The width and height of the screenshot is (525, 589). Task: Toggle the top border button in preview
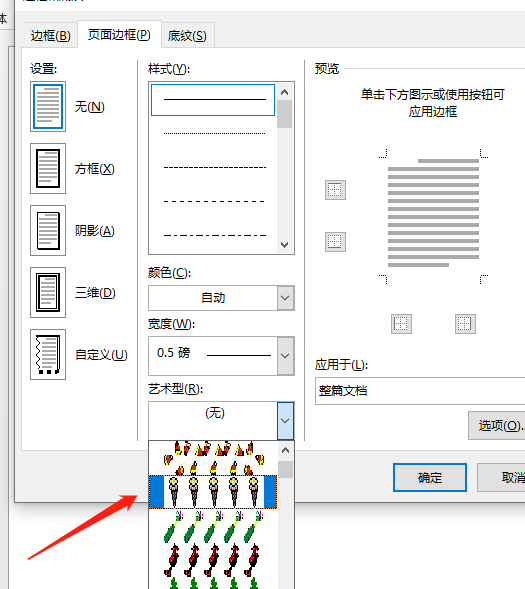tap(335, 190)
